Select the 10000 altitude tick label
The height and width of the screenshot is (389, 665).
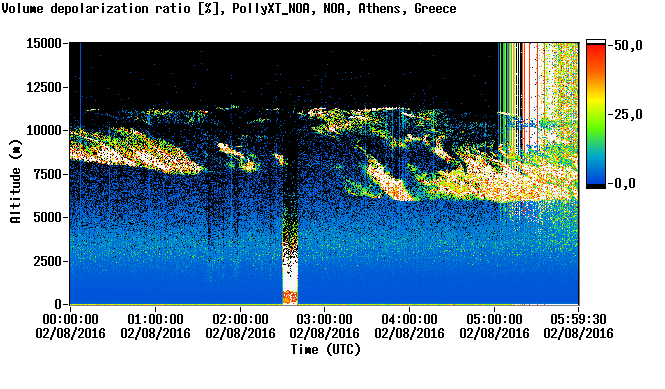coord(44,130)
